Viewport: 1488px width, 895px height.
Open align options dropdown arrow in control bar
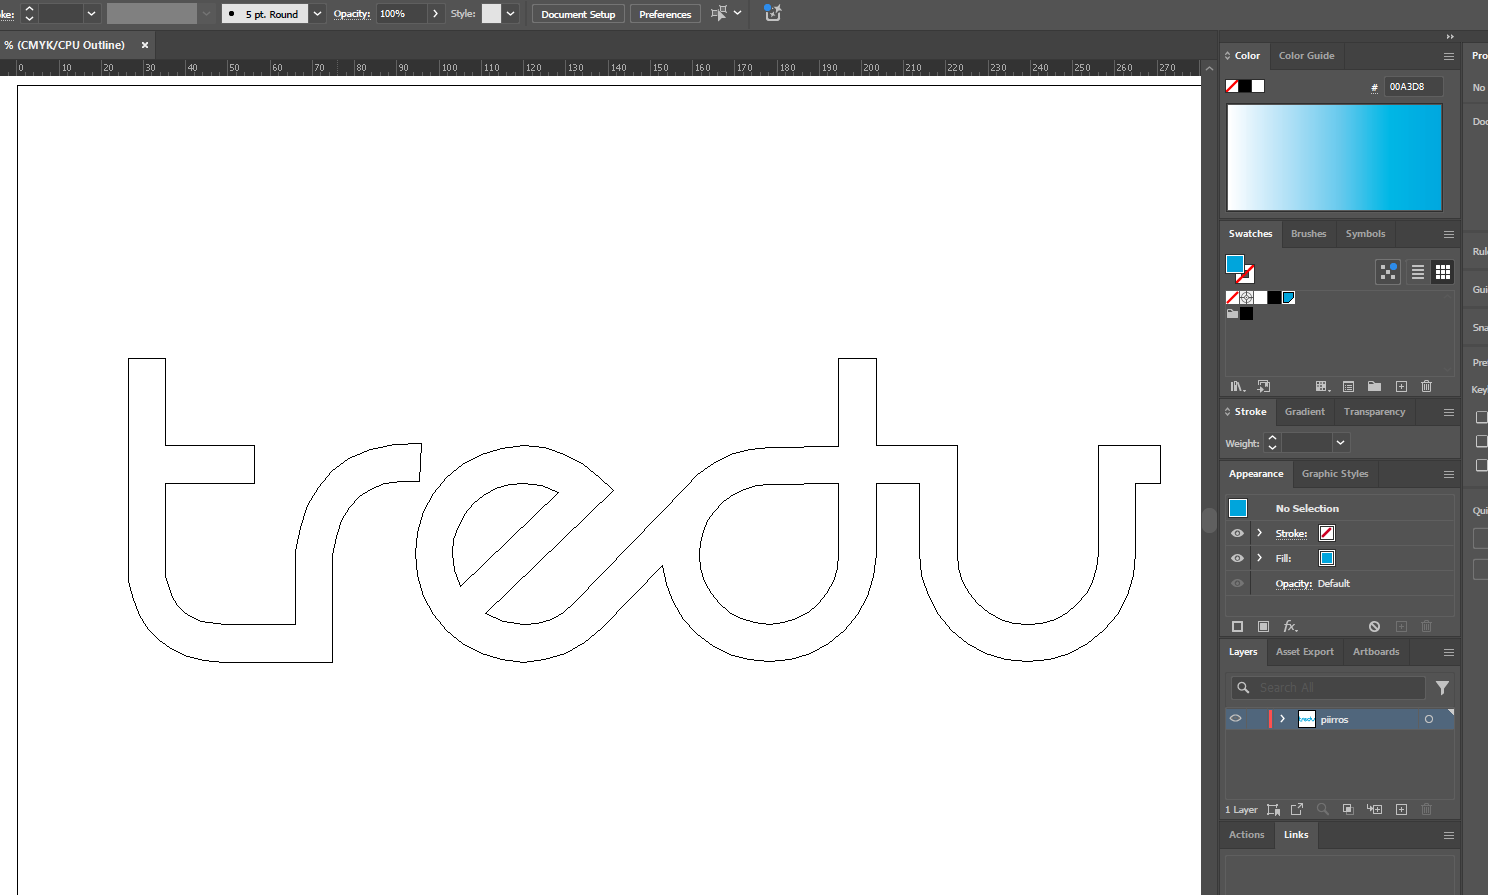tap(738, 13)
